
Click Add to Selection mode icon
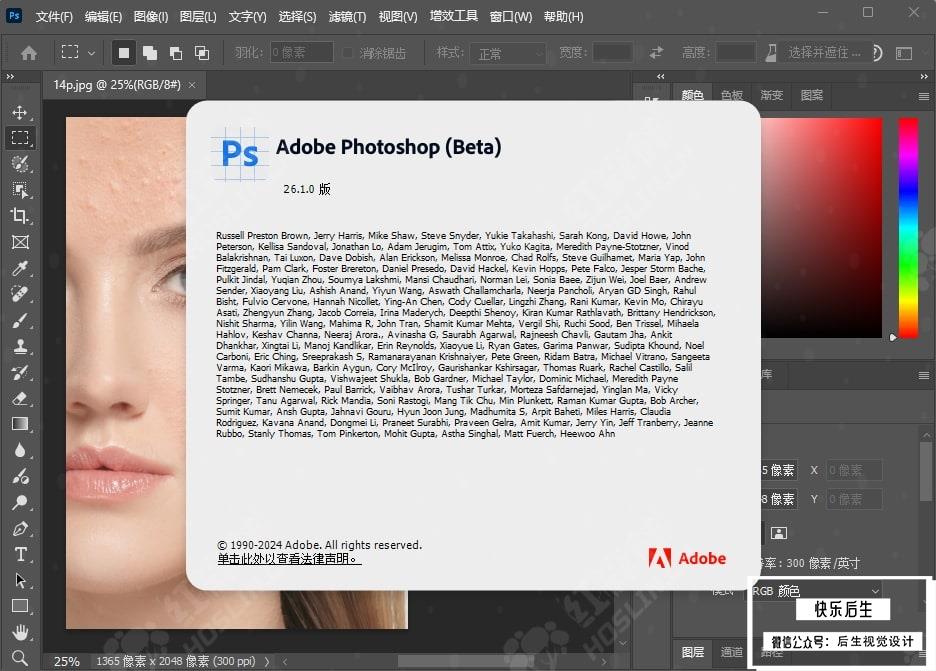click(x=149, y=53)
